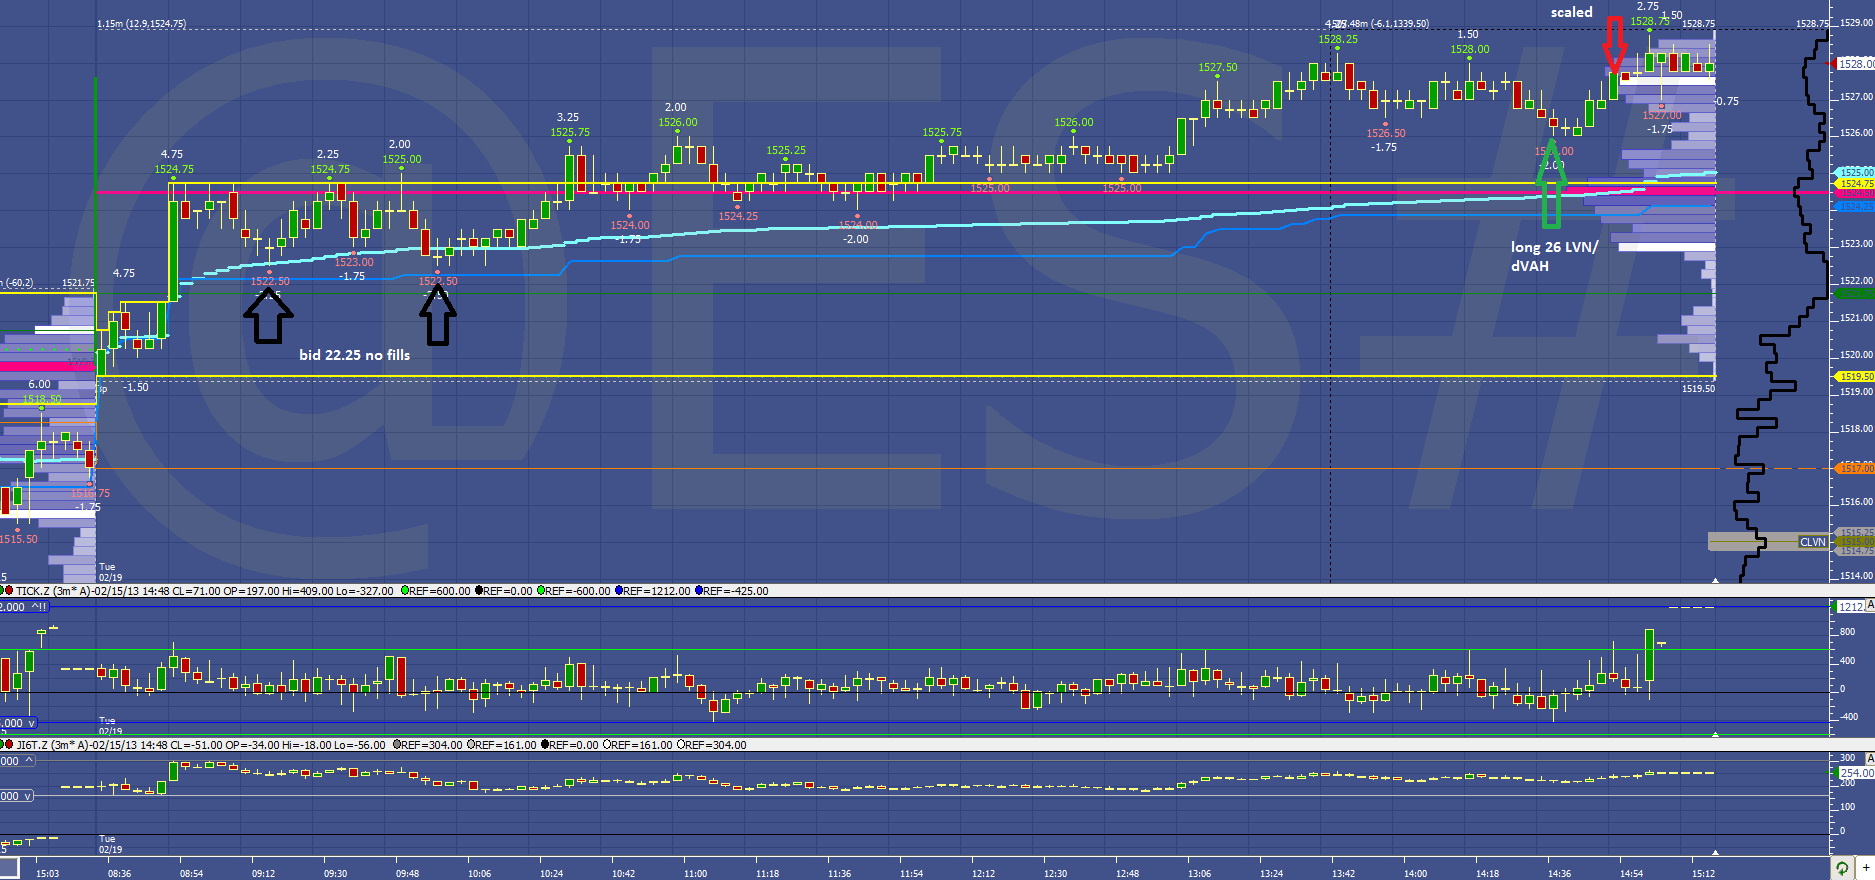Viewport: 1875px width, 880px height.
Task: Select the JI6T.Z (3m* A) pane title
Action: (x=51, y=745)
